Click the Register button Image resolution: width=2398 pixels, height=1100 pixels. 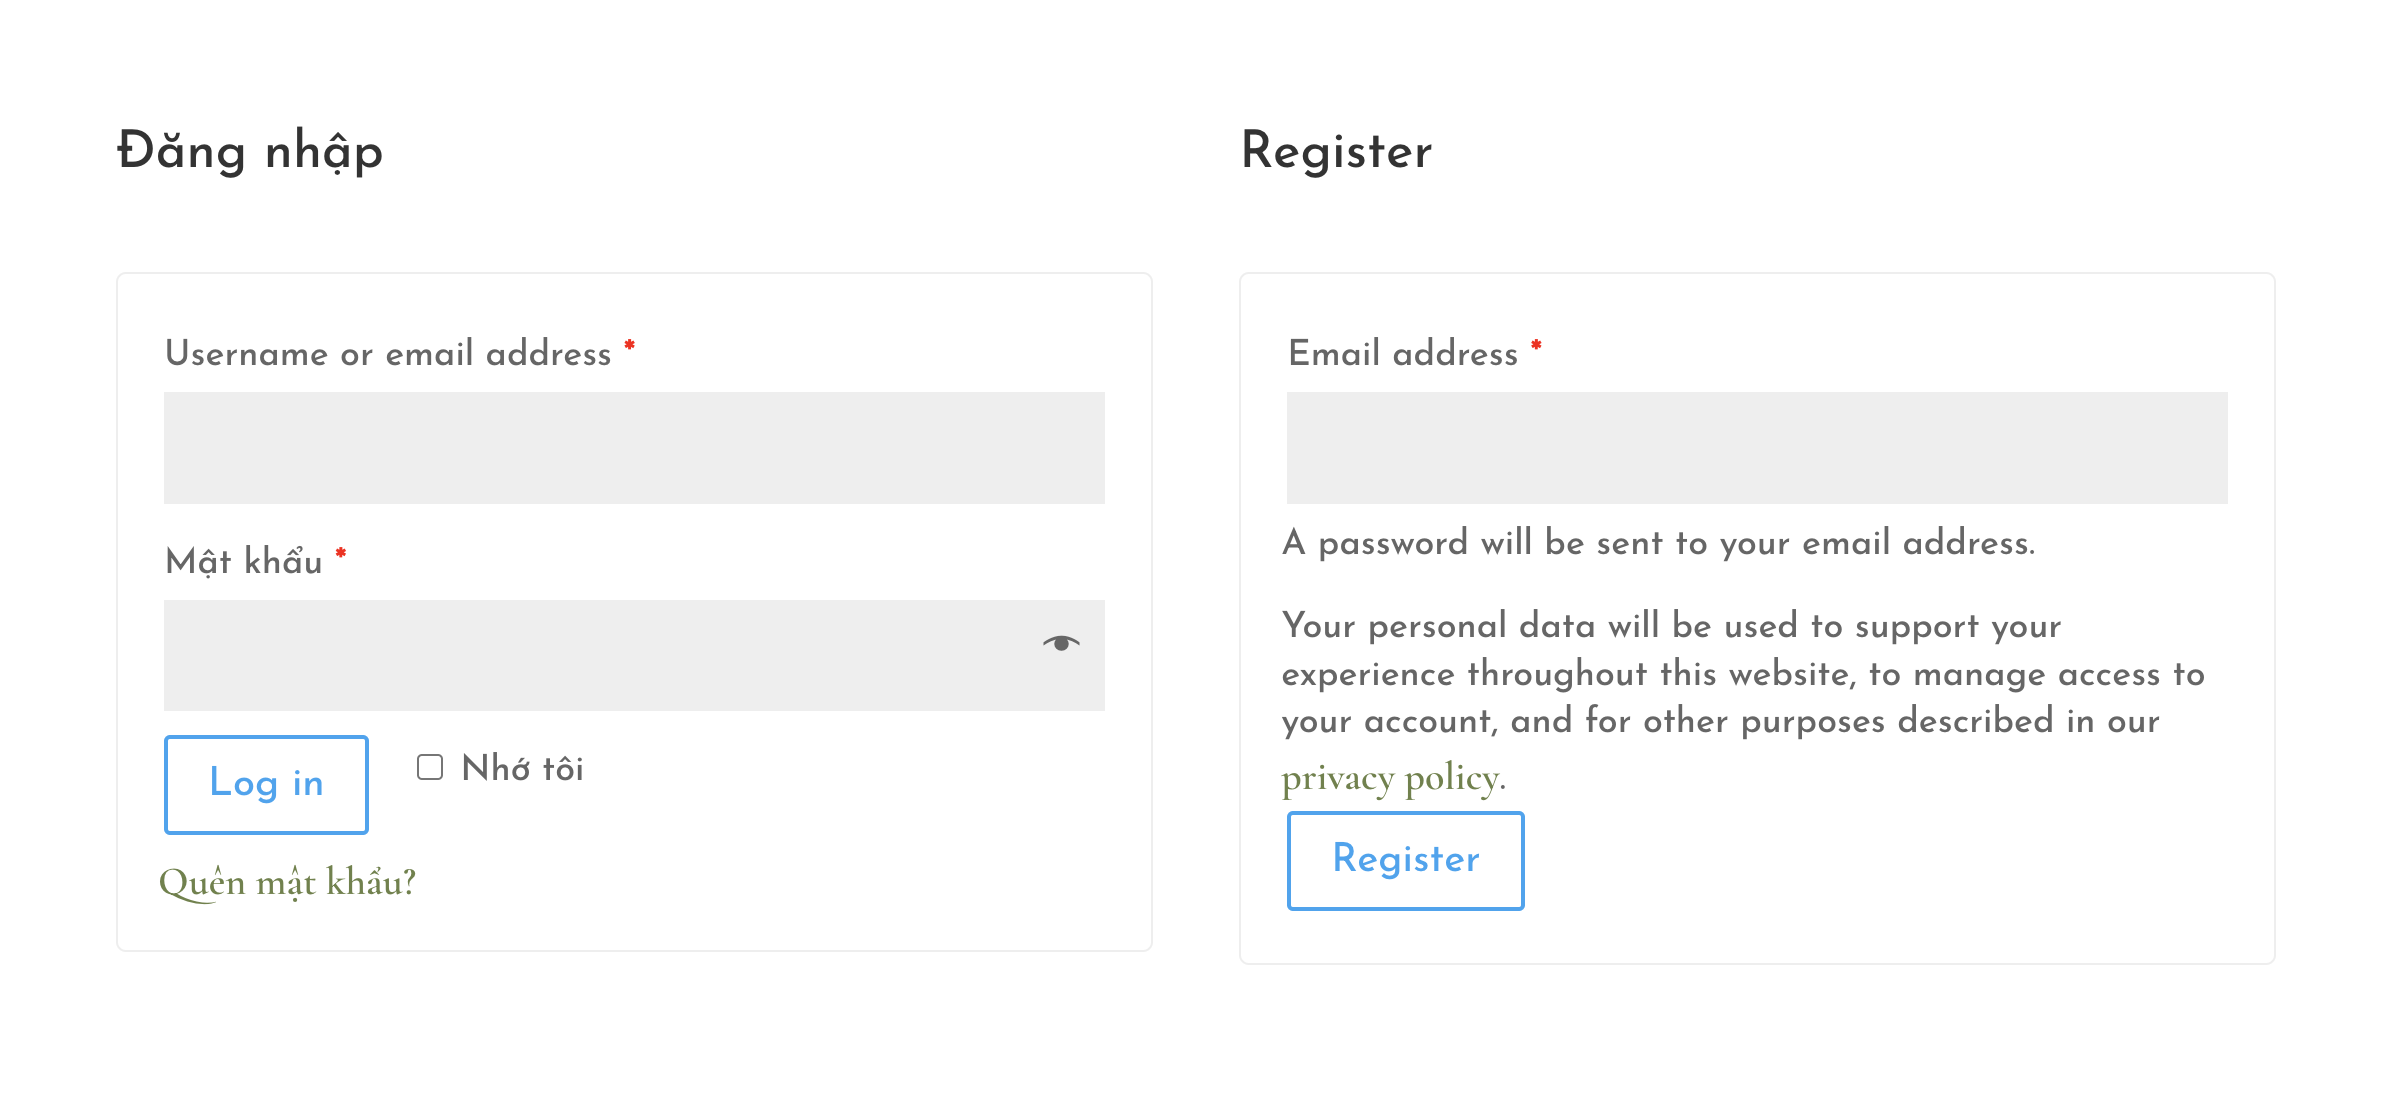click(x=1405, y=860)
